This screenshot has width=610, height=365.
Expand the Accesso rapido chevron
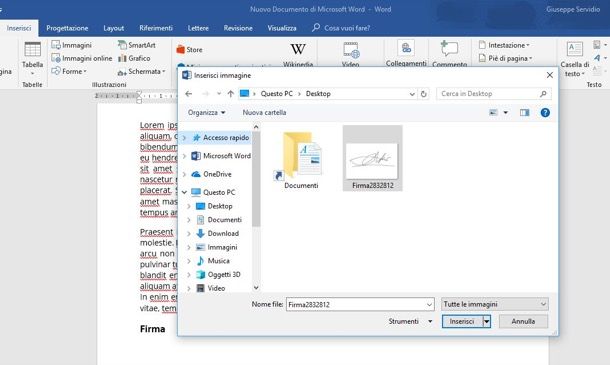coord(184,137)
